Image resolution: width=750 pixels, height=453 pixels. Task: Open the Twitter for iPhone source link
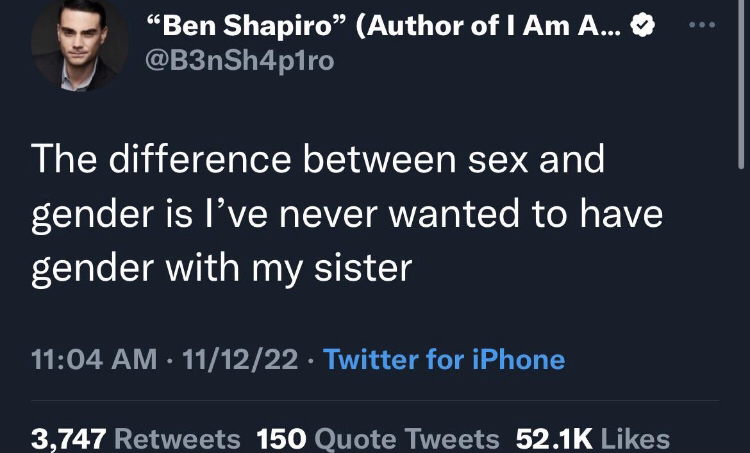445,359
